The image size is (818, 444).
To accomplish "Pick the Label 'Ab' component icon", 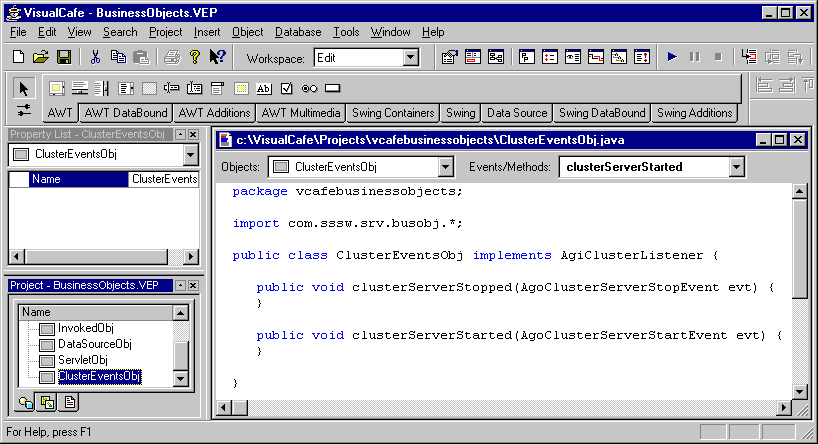I will 264,89.
